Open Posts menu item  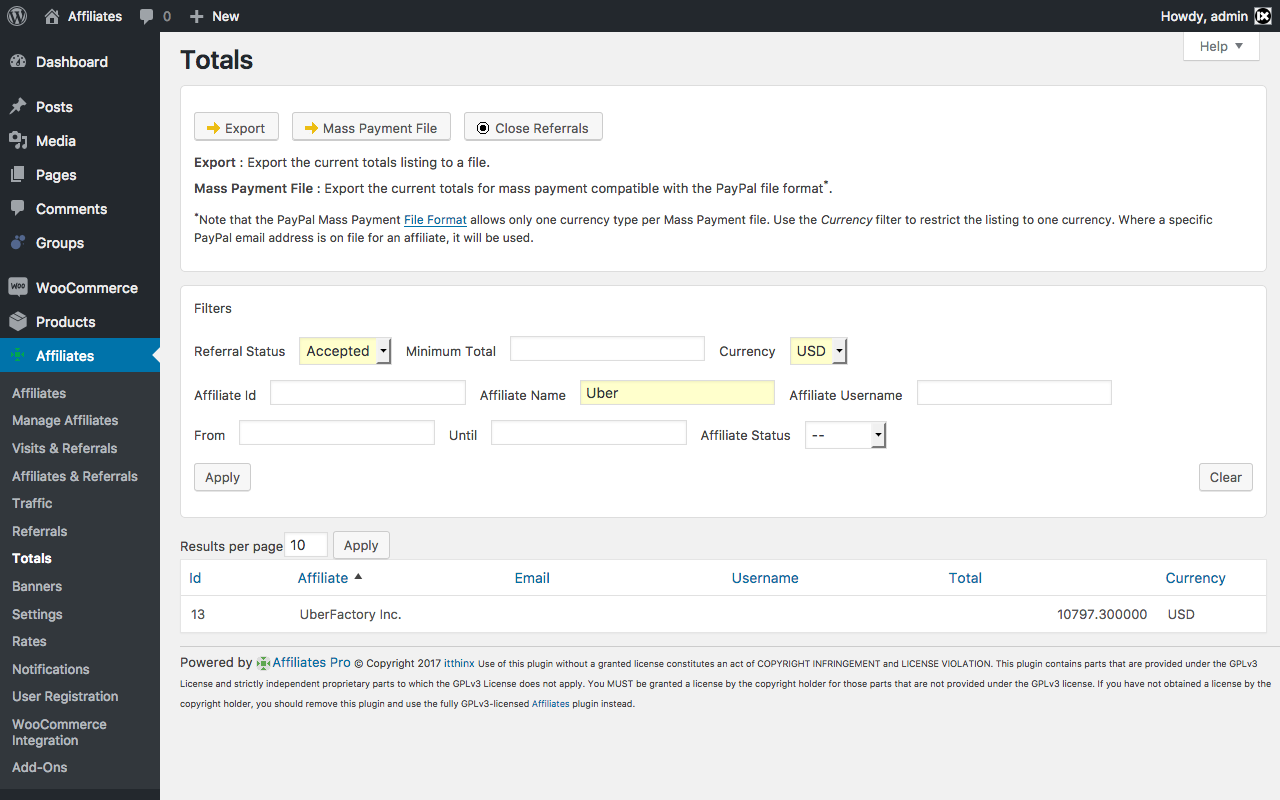click(x=80, y=107)
